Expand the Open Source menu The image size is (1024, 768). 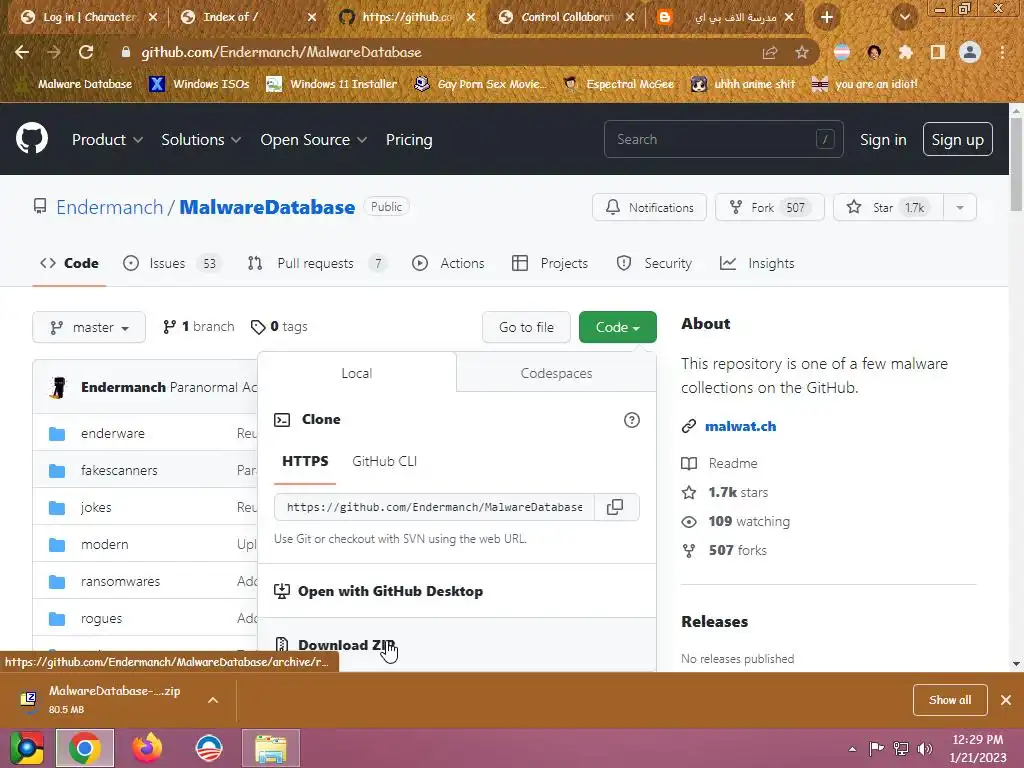(x=313, y=140)
